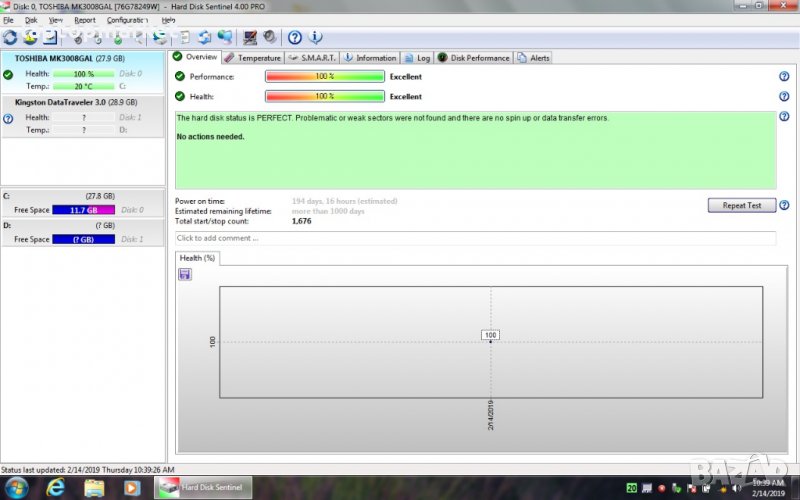Open the Report menu
800x500 pixels.
(85, 20)
